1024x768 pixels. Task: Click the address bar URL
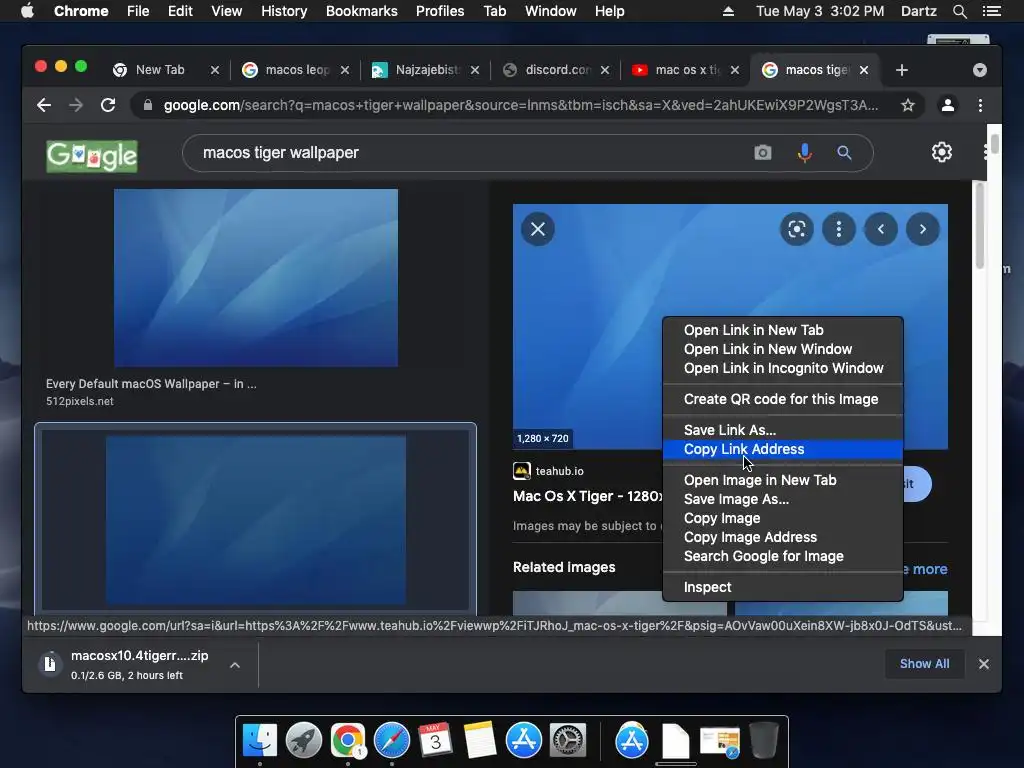(x=520, y=105)
